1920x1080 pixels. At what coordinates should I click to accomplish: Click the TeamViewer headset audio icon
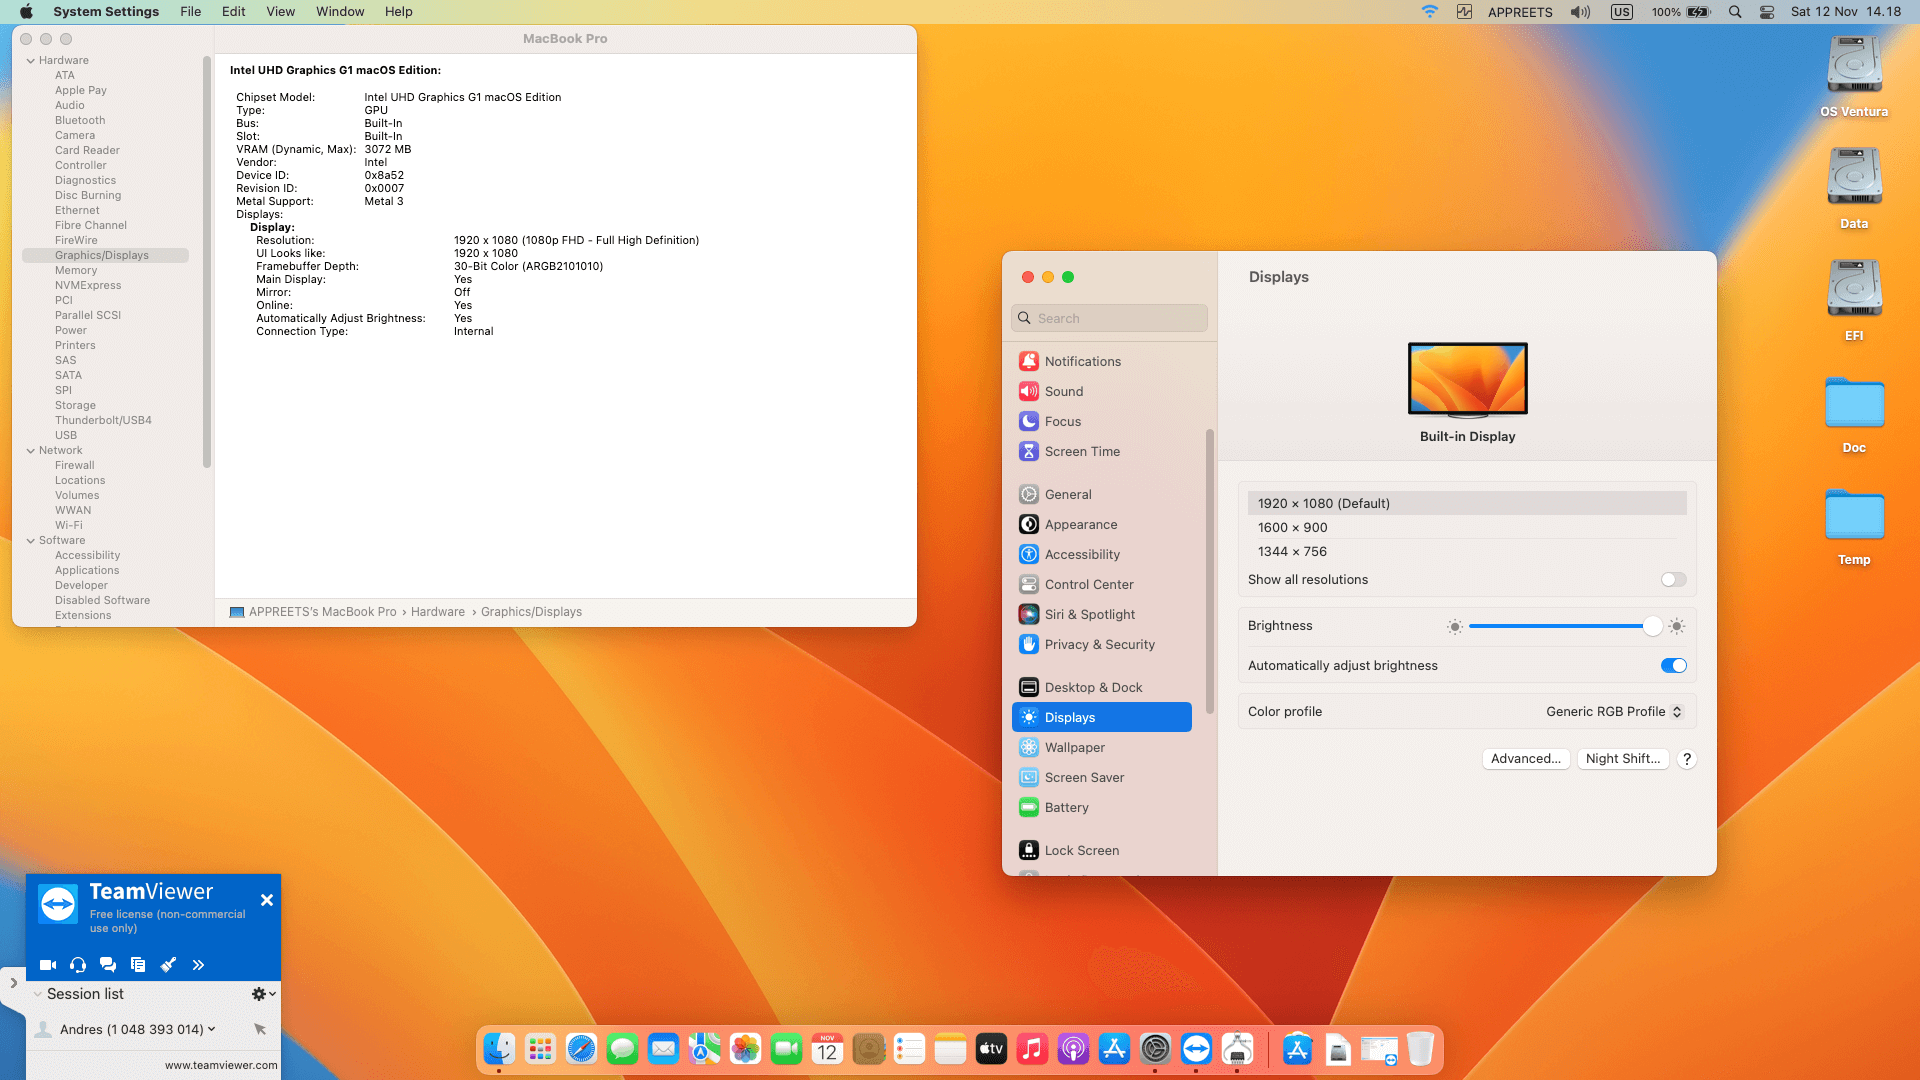[x=78, y=965]
